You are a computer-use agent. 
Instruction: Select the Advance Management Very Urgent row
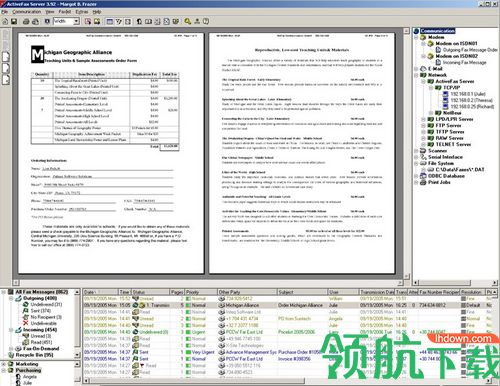pyautogui.click(x=288, y=352)
